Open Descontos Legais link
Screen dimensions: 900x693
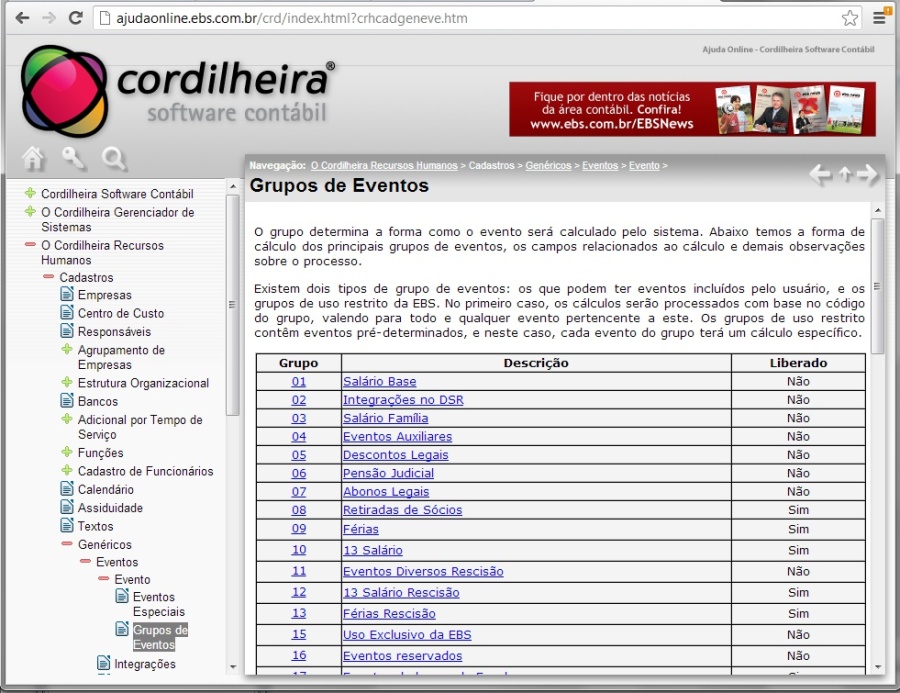(395, 455)
